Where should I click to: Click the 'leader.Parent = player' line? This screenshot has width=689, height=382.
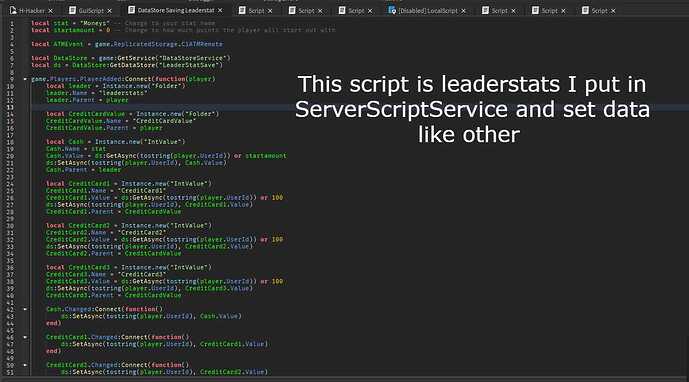(87, 100)
